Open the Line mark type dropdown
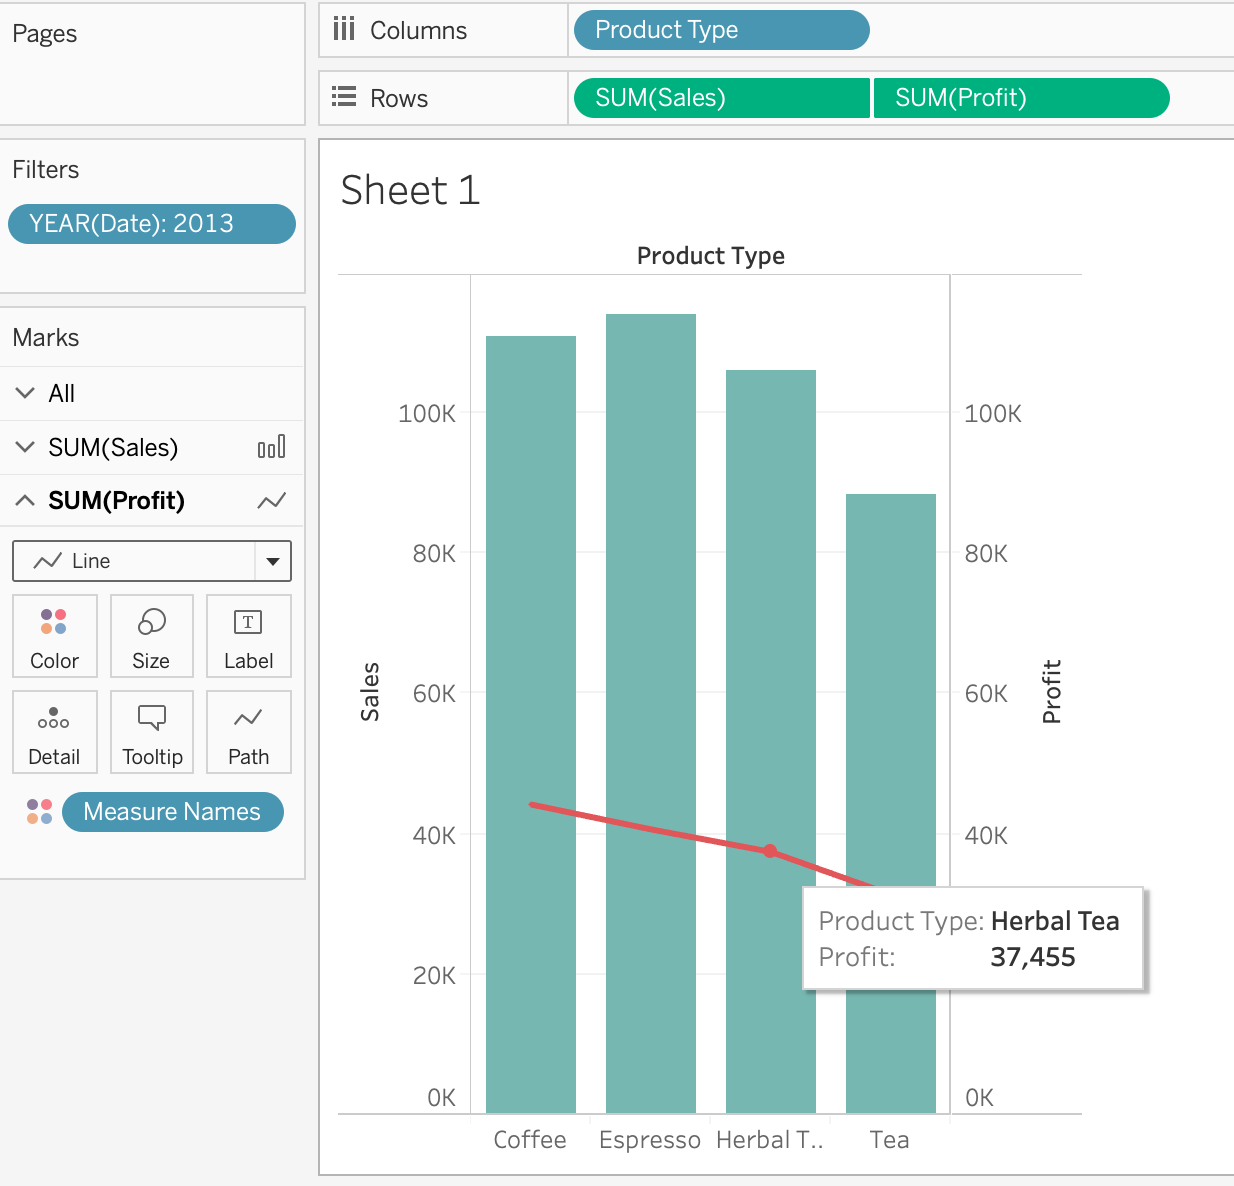This screenshot has width=1234, height=1186. [x=272, y=561]
